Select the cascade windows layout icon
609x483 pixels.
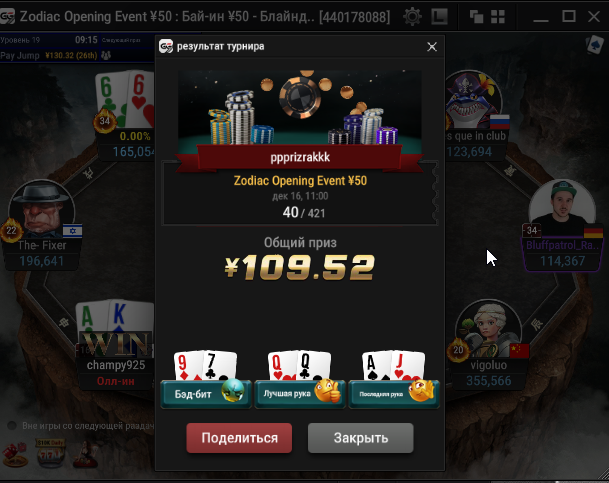point(476,17)
